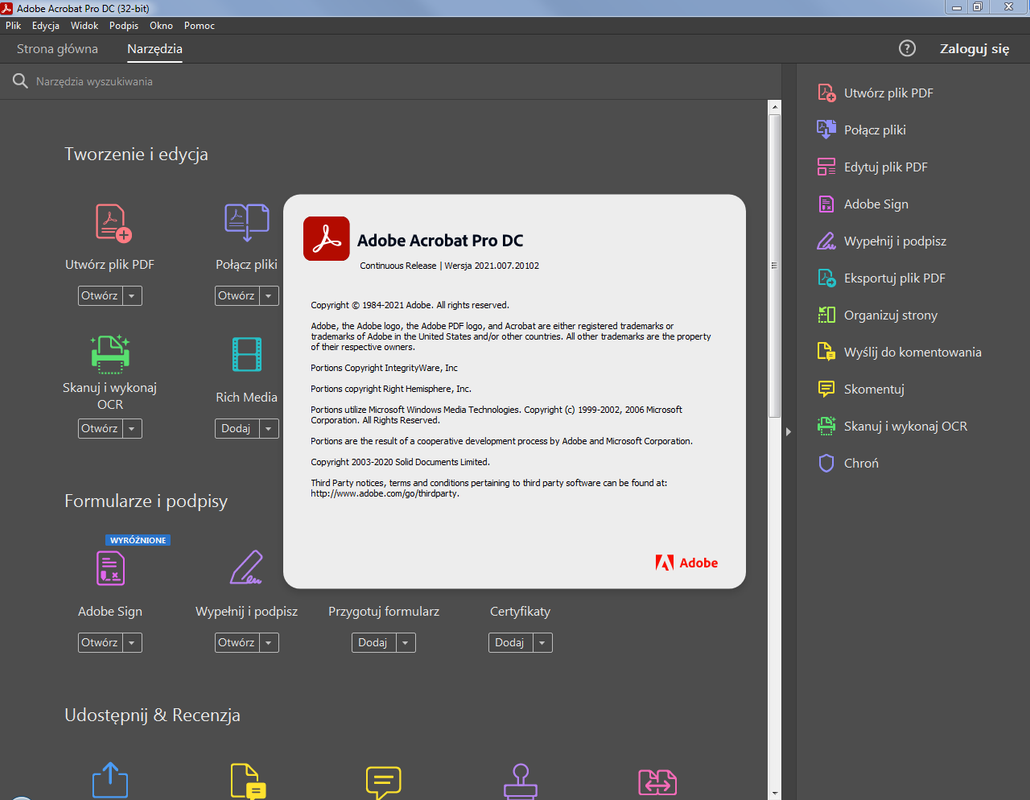Image resolution: width=1030 pixels, height=800 pixels.
Task: Expand dropdown arrow next to Rich Media Dodaj
Action: pyautogui.click(x=269, y=428)
